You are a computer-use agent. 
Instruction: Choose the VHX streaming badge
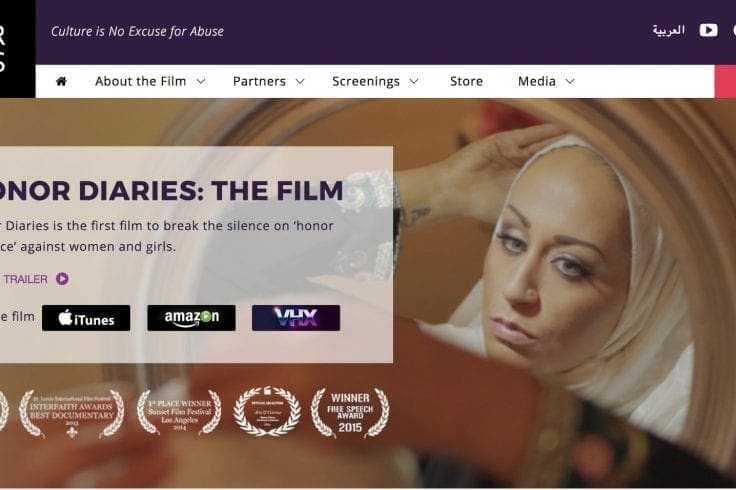(x=296, y=318)
